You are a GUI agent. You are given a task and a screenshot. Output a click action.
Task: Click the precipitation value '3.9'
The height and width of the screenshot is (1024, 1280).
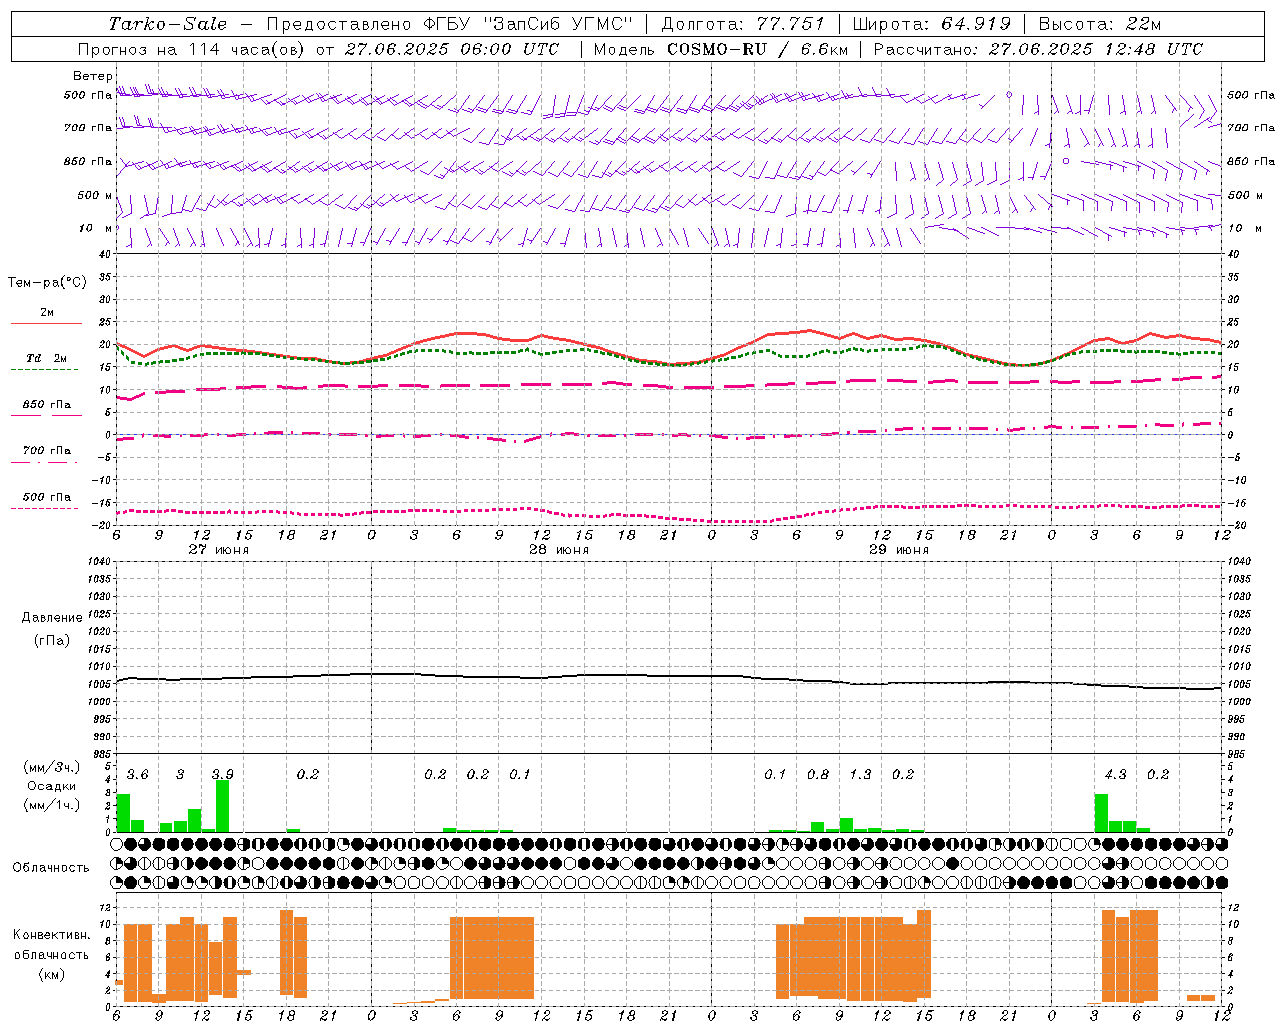[x=222, y=774]
